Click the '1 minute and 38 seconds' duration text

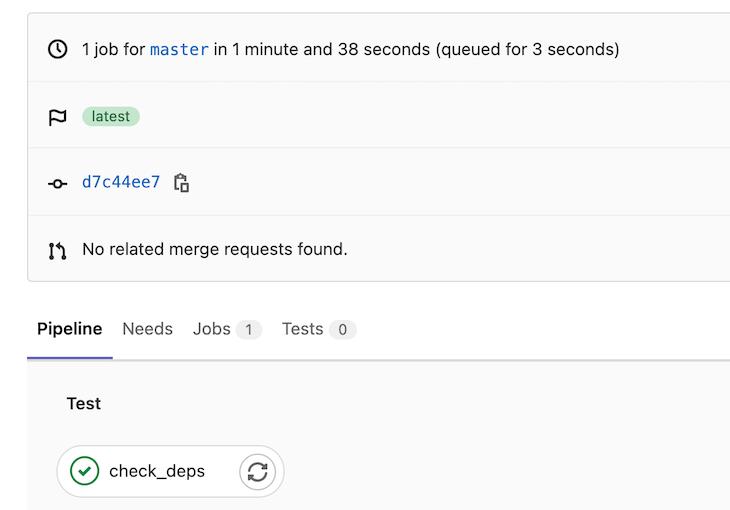pos(331,49)
